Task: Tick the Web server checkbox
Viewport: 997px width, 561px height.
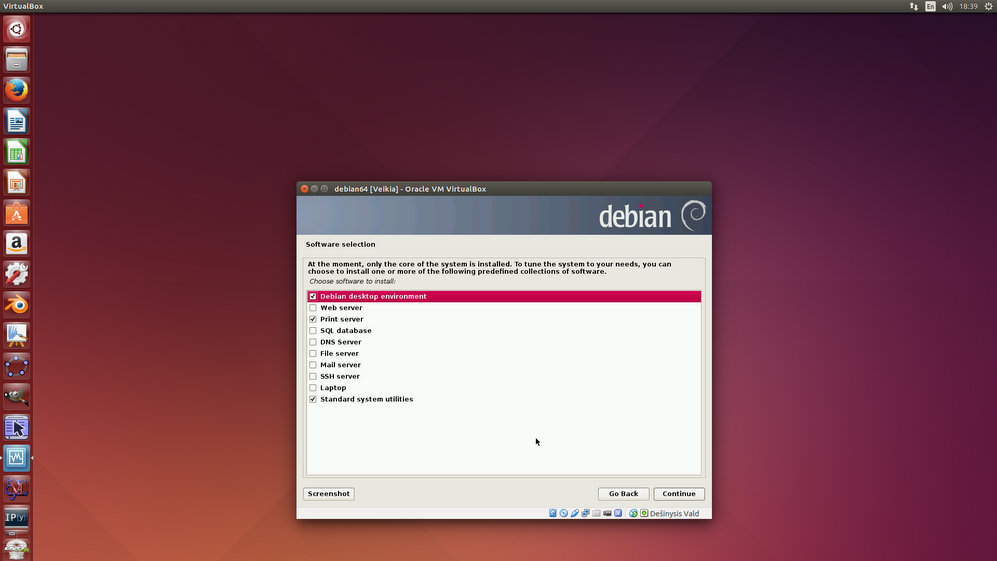Action: click(x=313, y=308)
